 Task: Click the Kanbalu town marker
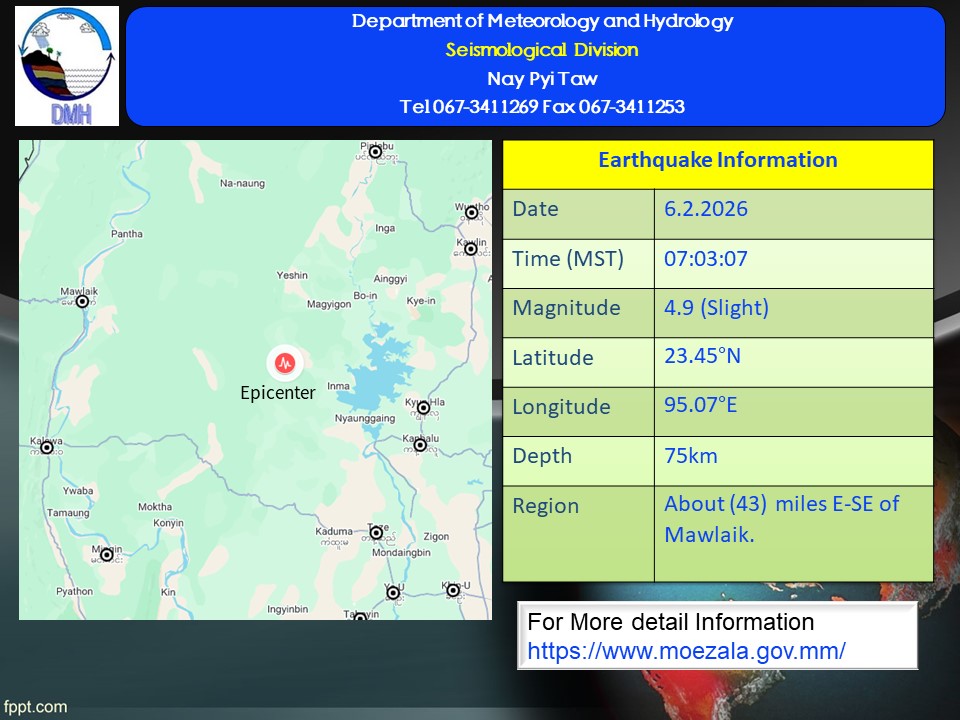click(420, 445)
